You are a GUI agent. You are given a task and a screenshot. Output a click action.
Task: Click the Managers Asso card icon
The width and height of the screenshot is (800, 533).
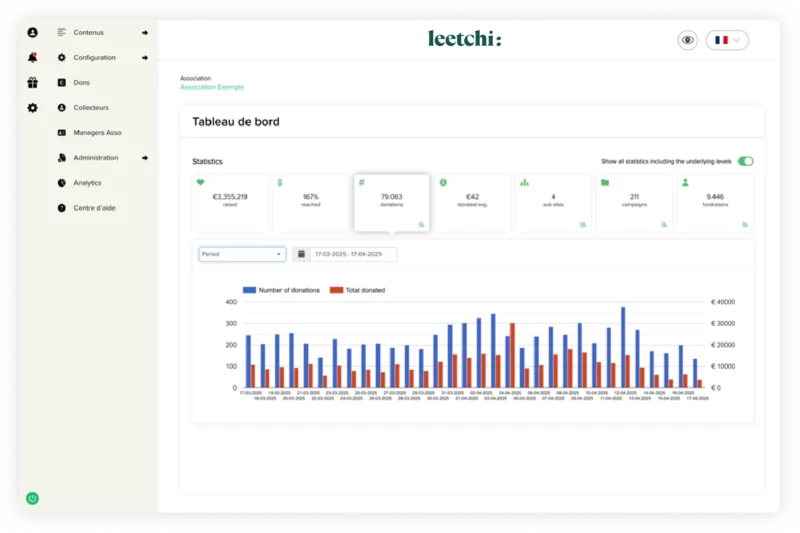(x=62, y=133)
